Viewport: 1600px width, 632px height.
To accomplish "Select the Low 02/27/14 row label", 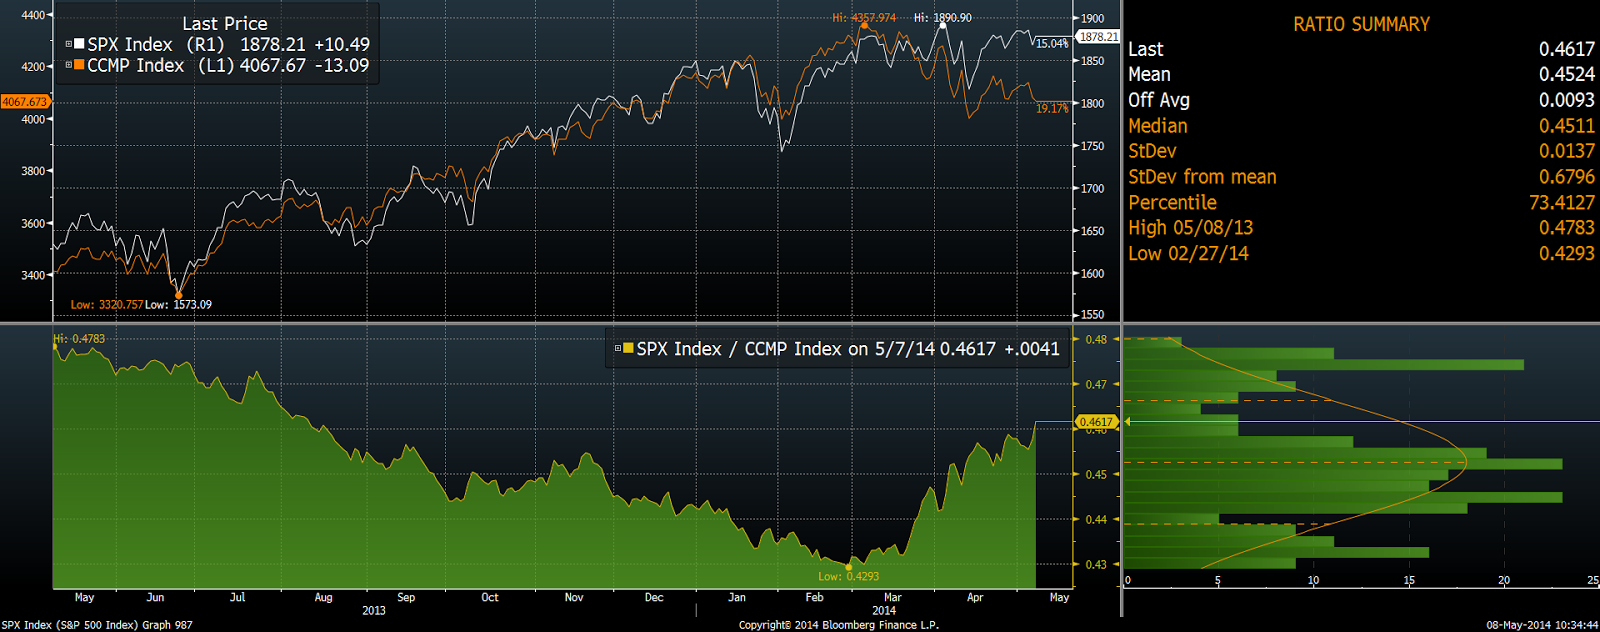I will (x=1188, y=253).
